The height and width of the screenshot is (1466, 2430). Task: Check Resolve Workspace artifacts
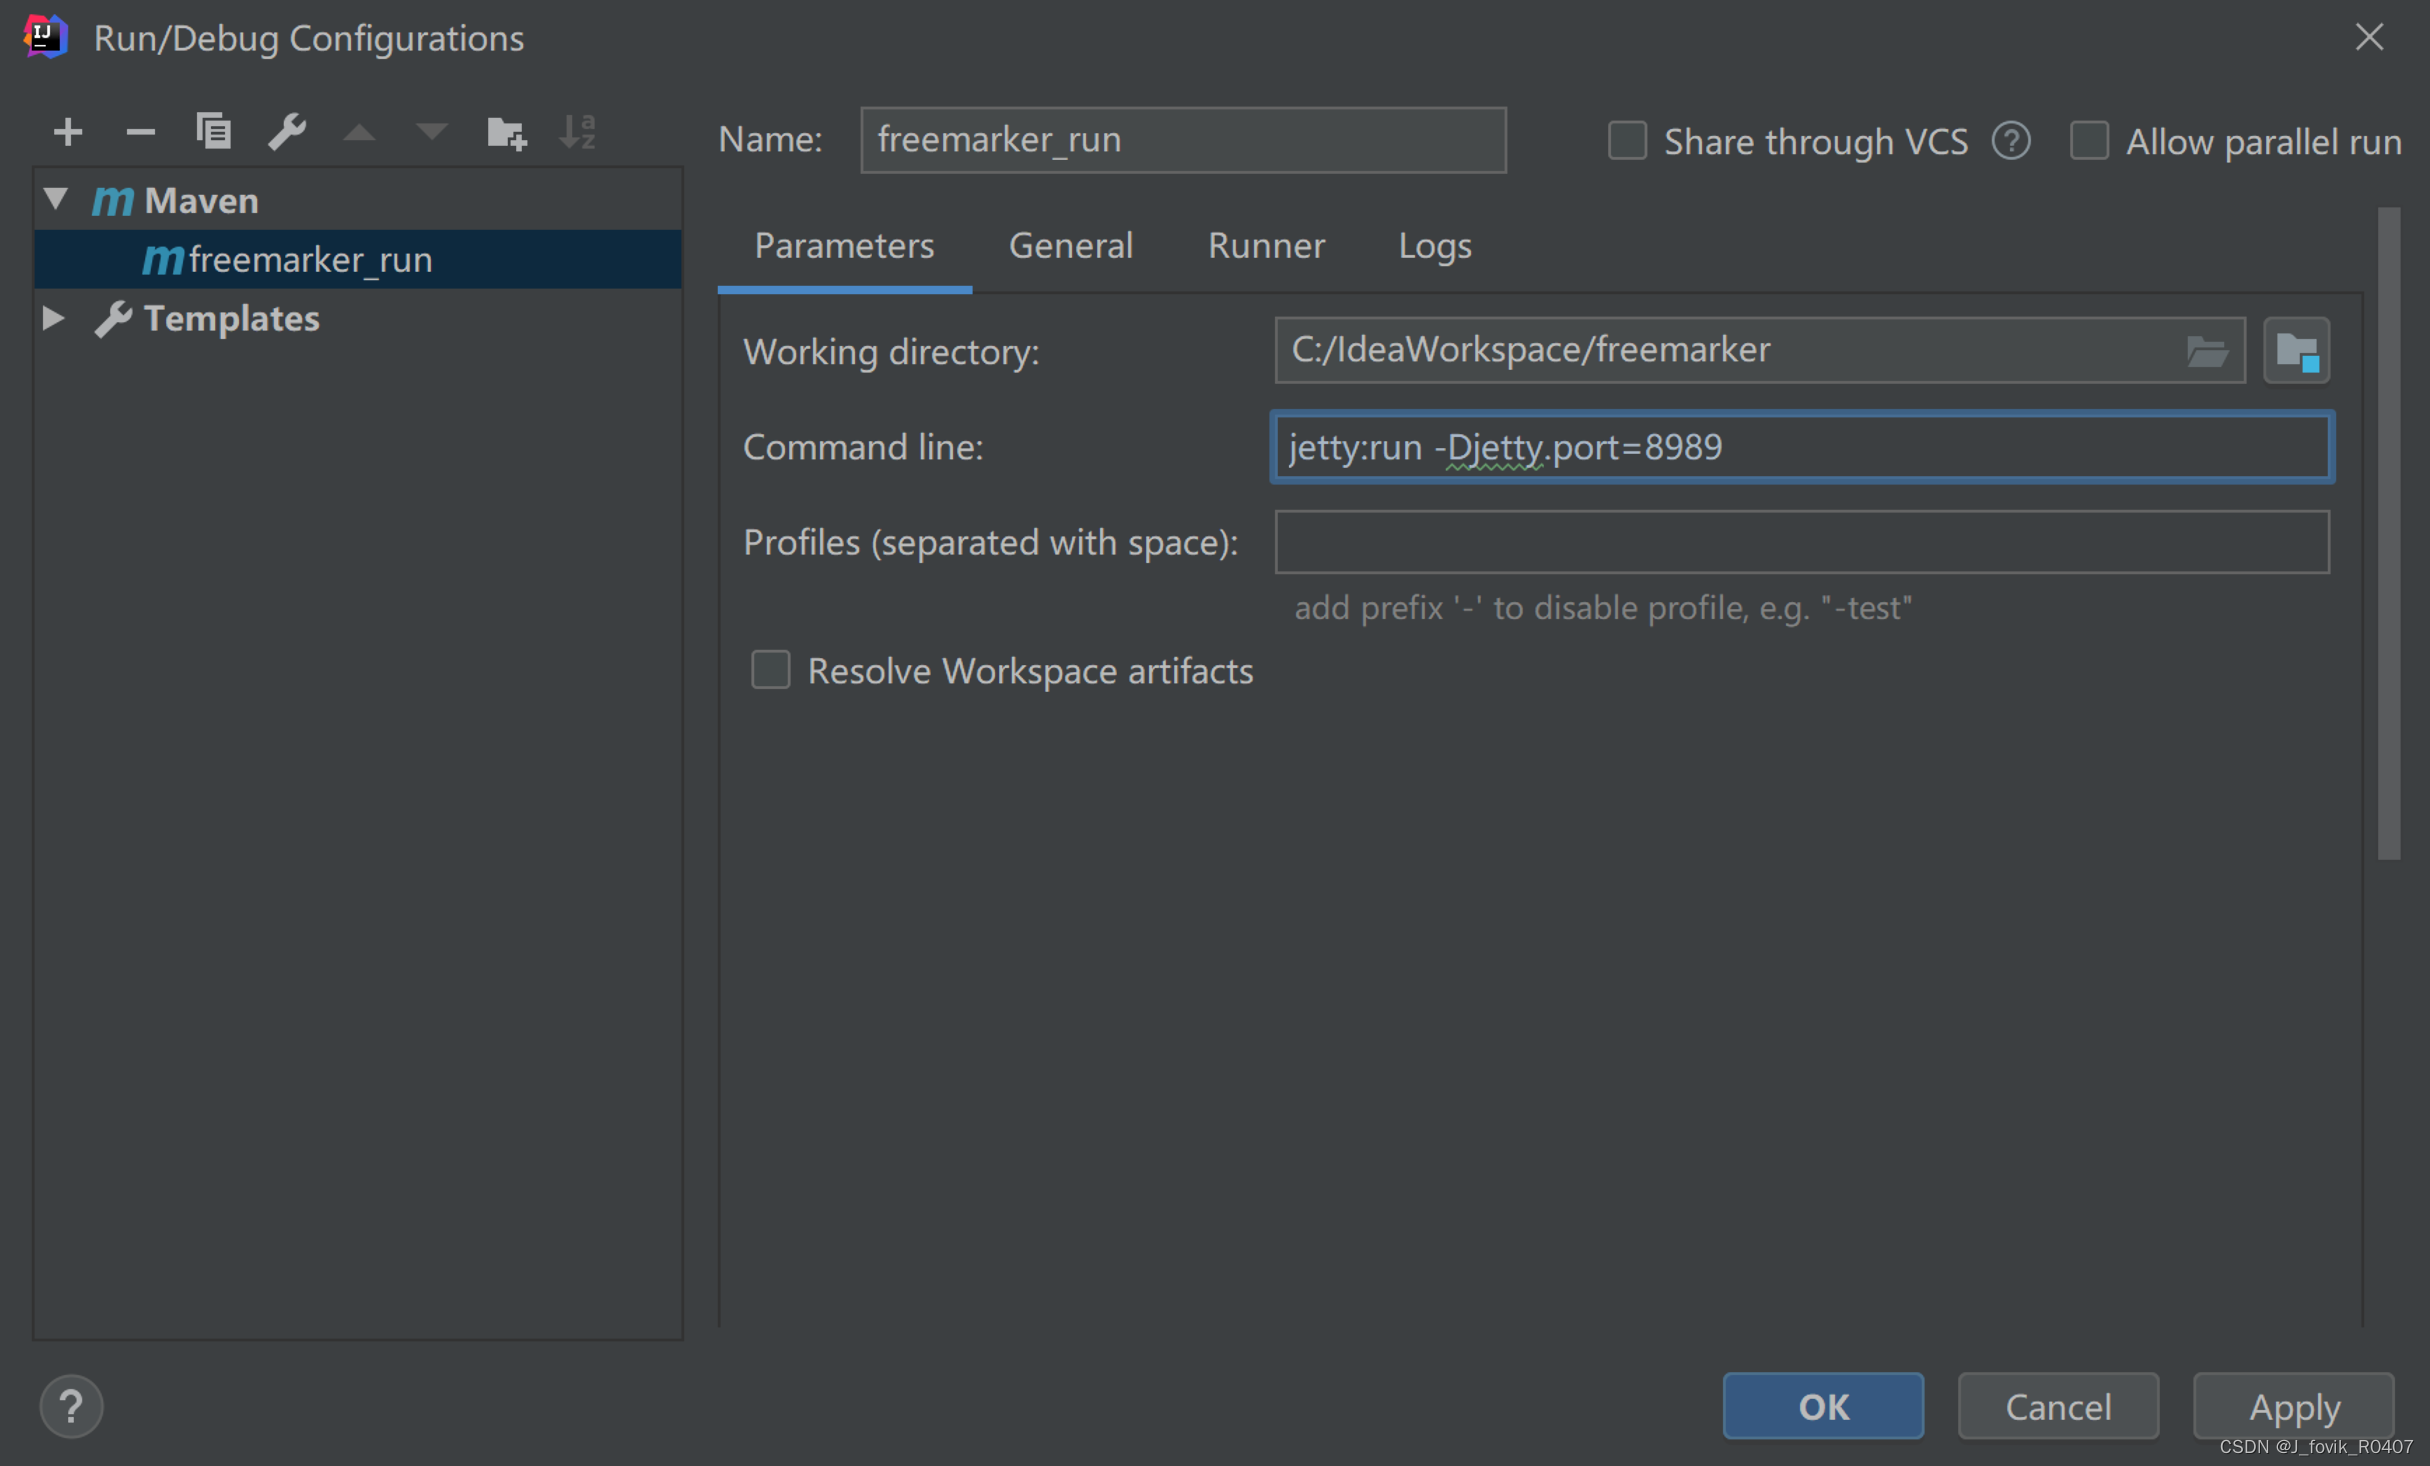click(x=770, y=670)
